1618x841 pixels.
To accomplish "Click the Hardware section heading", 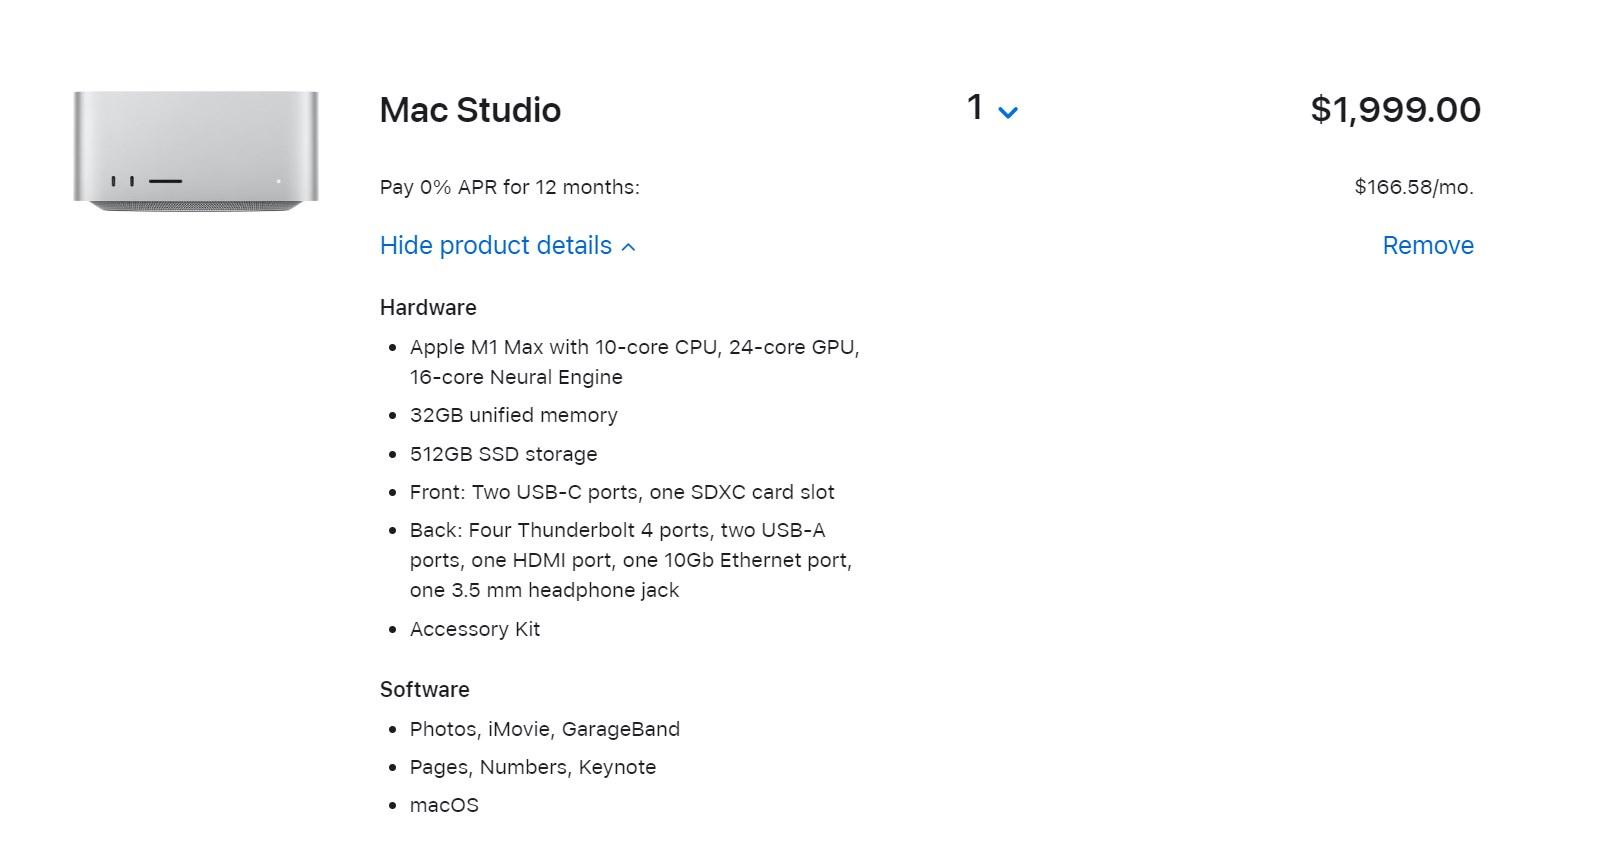I will tap(428, 307).
